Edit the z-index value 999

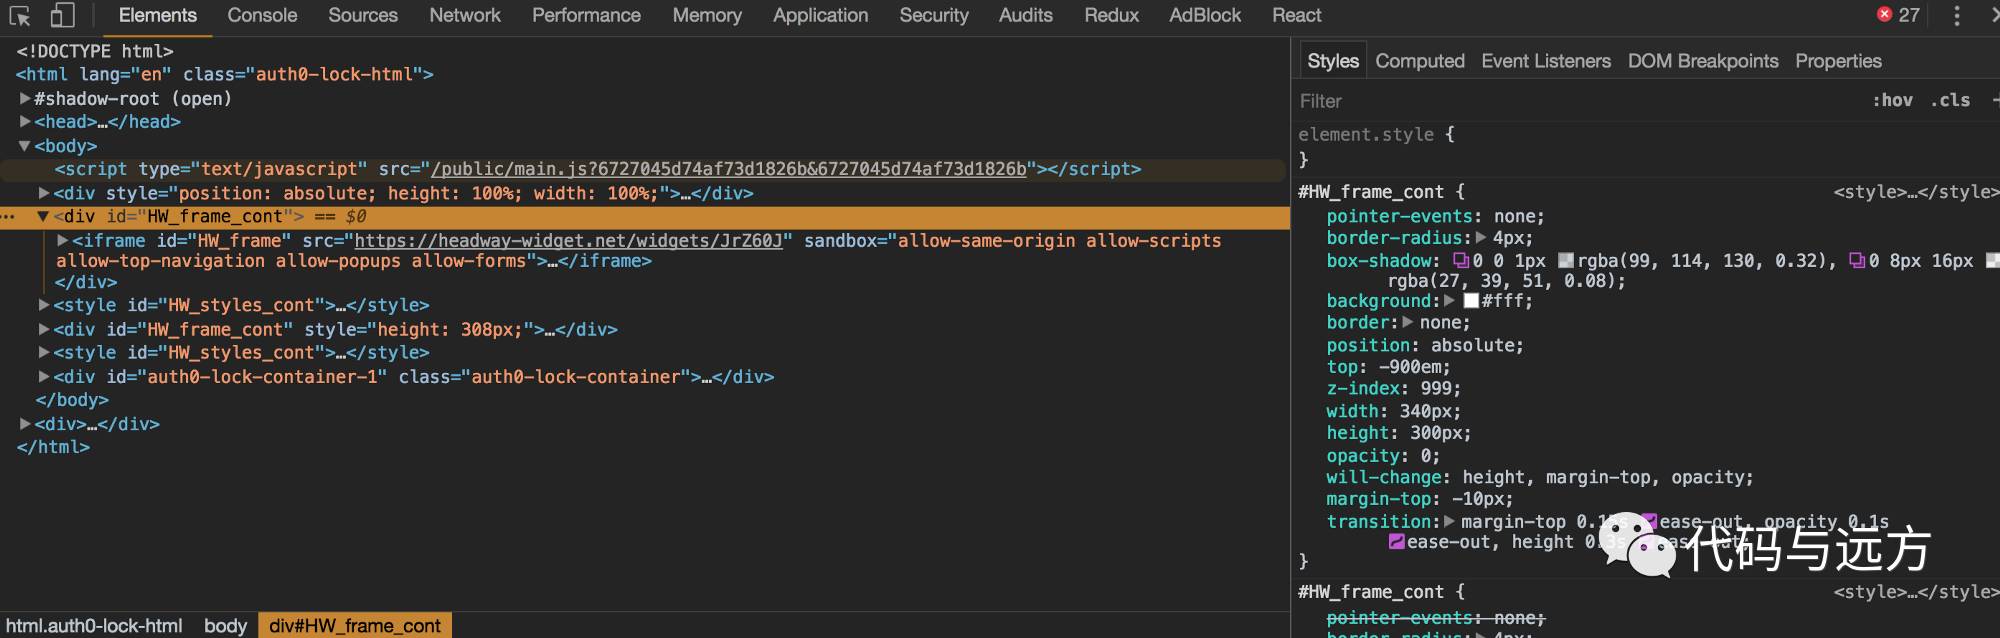(1436, 389)
